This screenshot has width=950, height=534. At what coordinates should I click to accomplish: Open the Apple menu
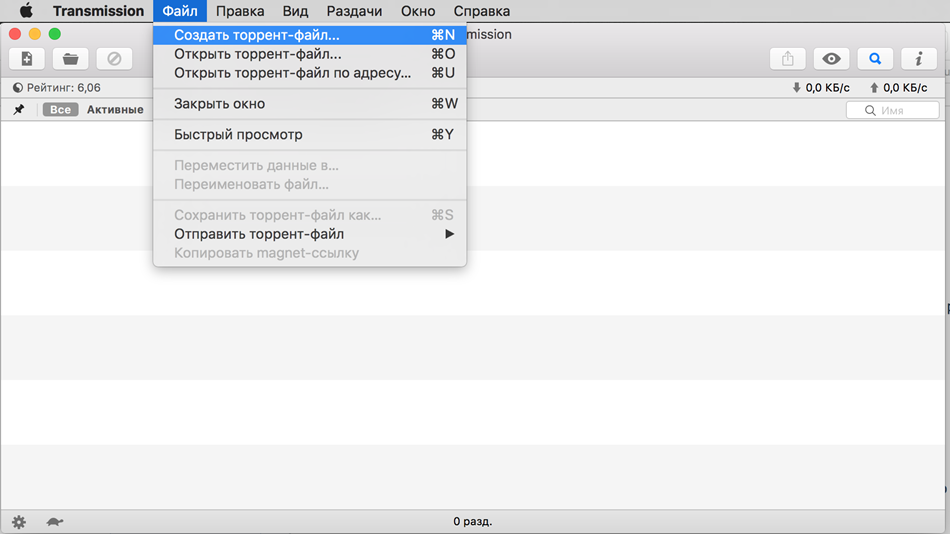click(26, 11)
